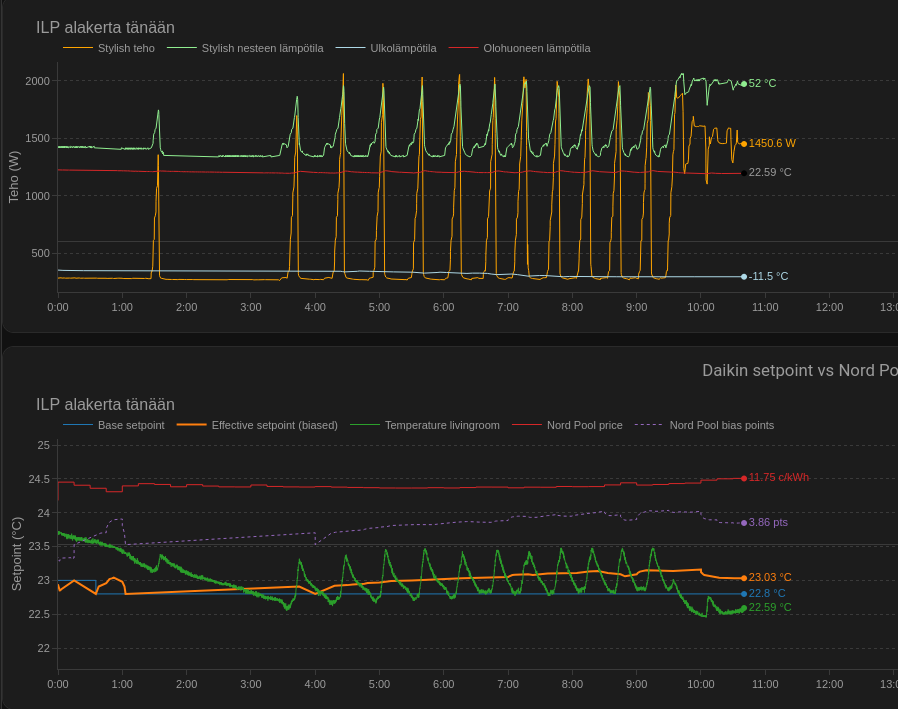
Task: Click the 11.75 c/kWh price label
Action: [778, 477]
